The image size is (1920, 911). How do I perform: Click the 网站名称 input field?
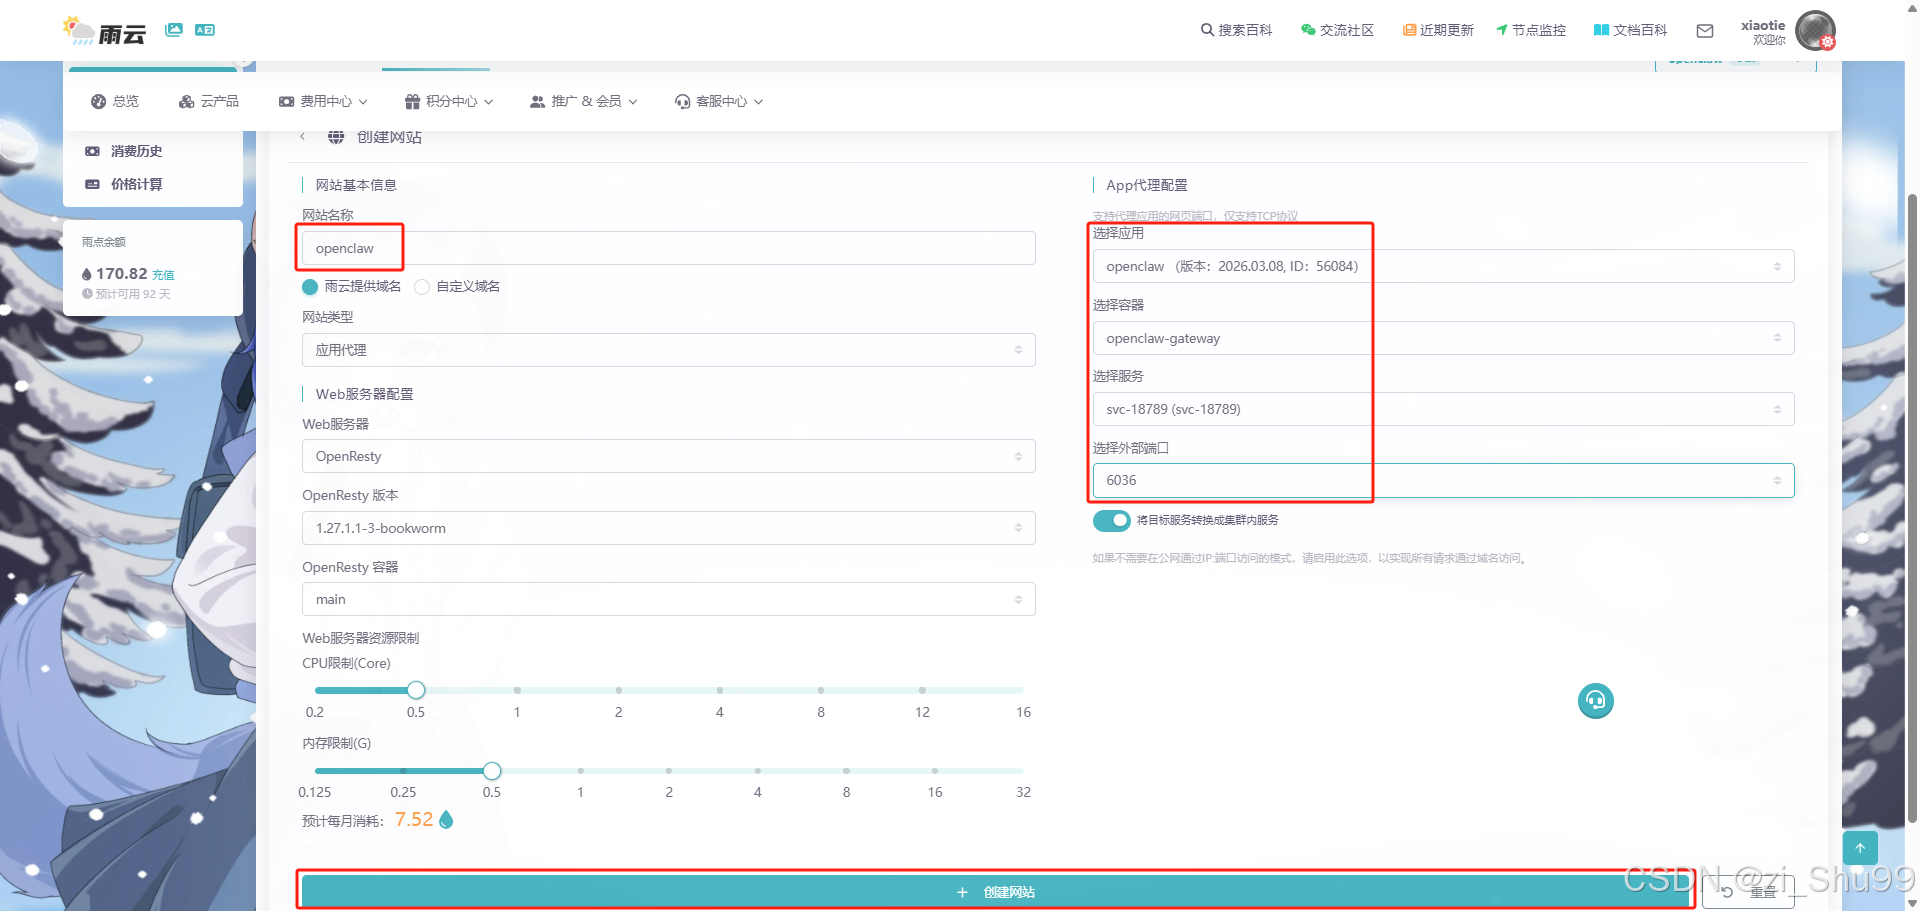pyautogui.click(x=668, y=248)
